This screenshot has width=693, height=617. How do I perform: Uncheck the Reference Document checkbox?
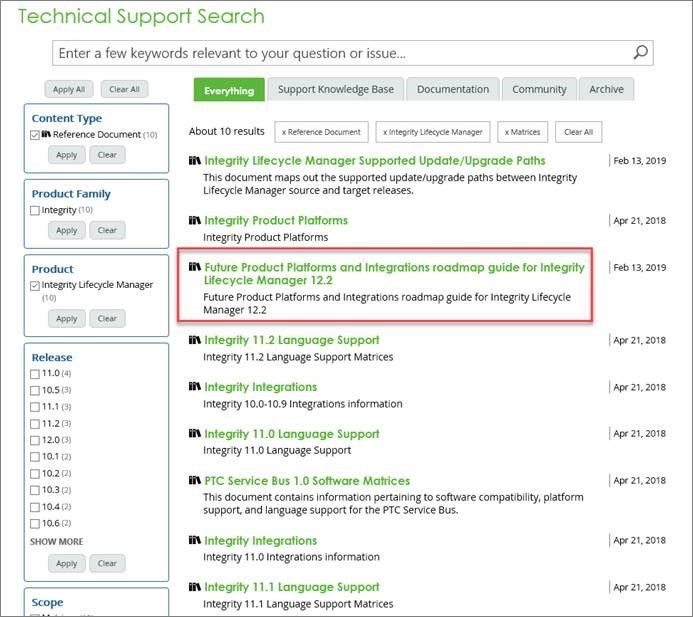[x=35, y=135]
